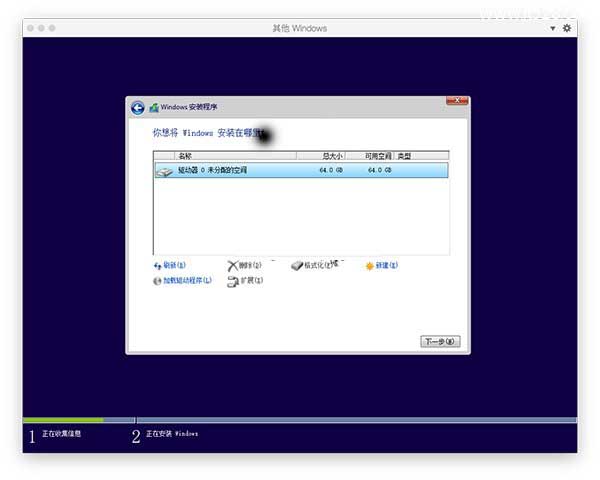Viewport: 600px width, 480px height.
Task: Sort by the 名称 column header
Action: coord(235,156)
